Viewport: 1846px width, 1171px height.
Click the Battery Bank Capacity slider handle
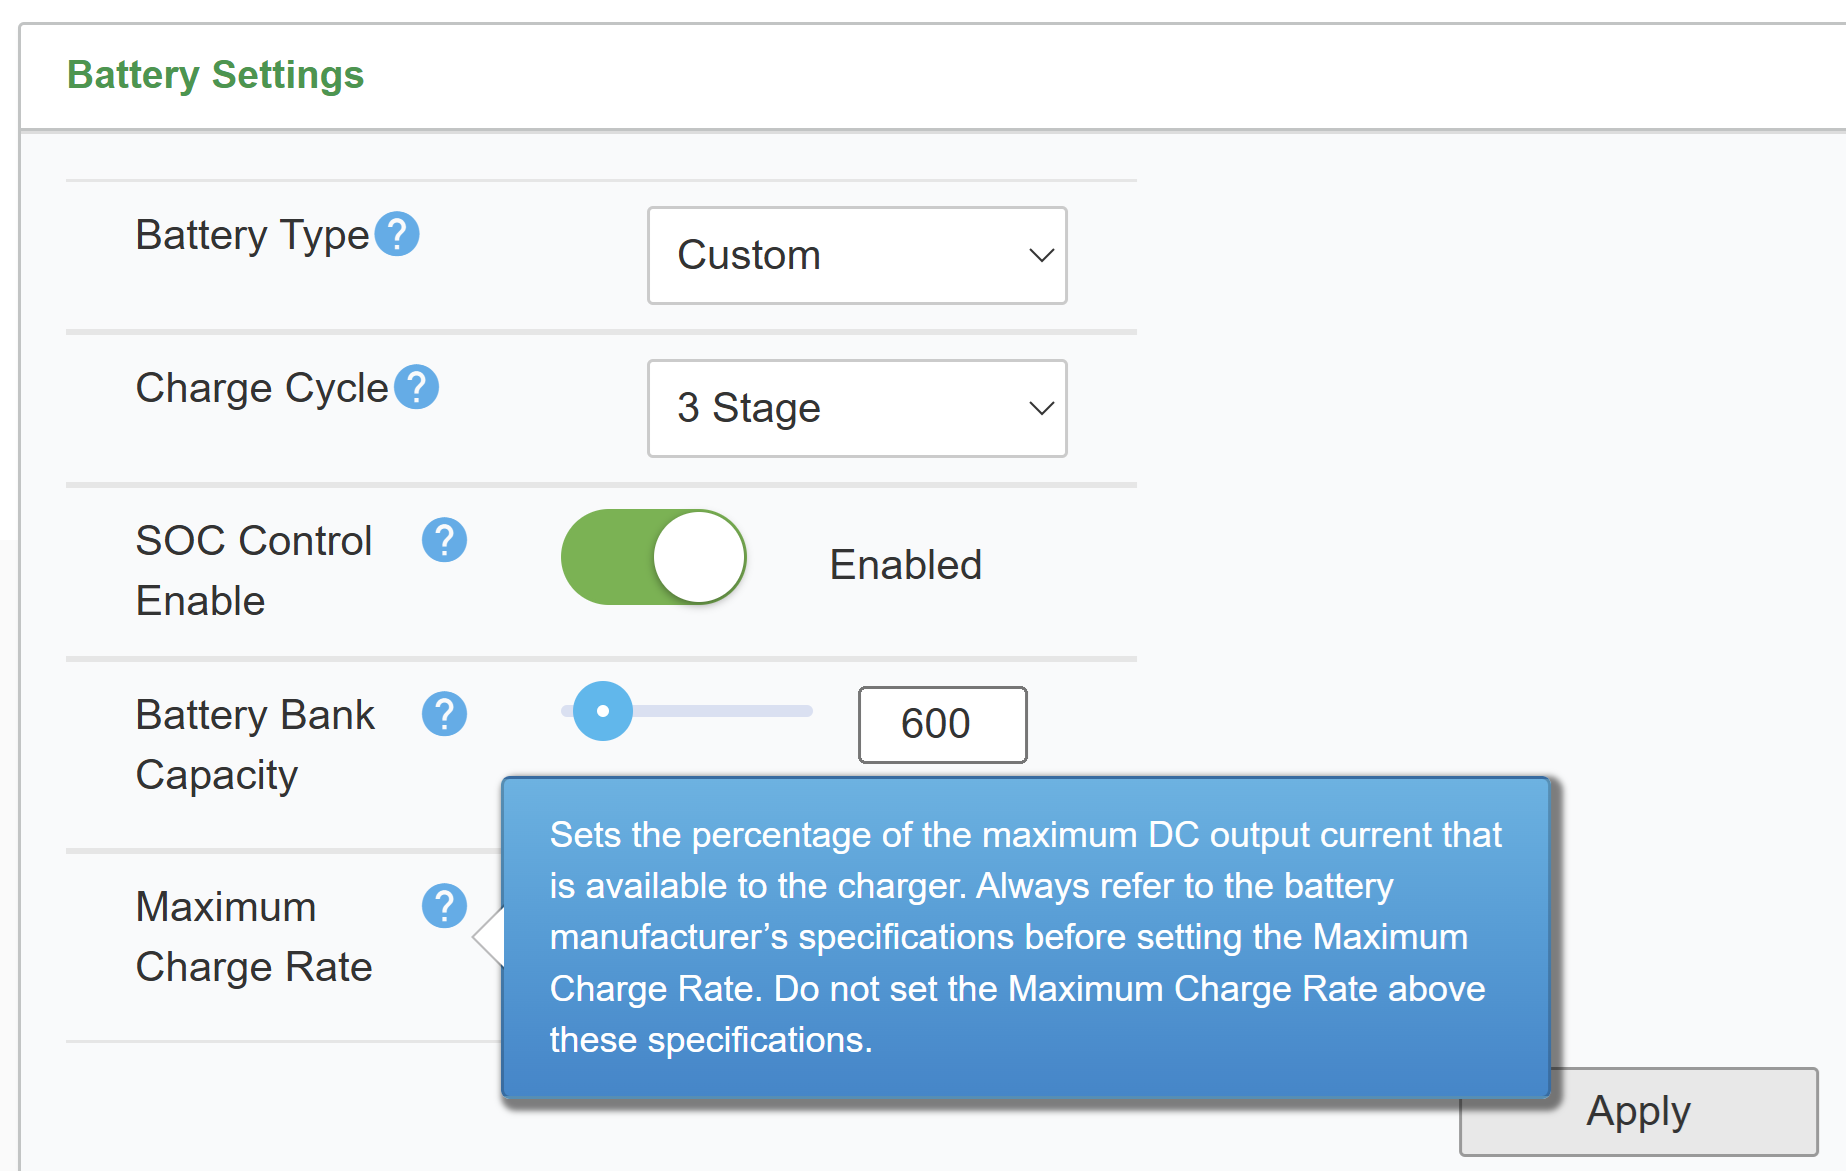click(603, 711)
